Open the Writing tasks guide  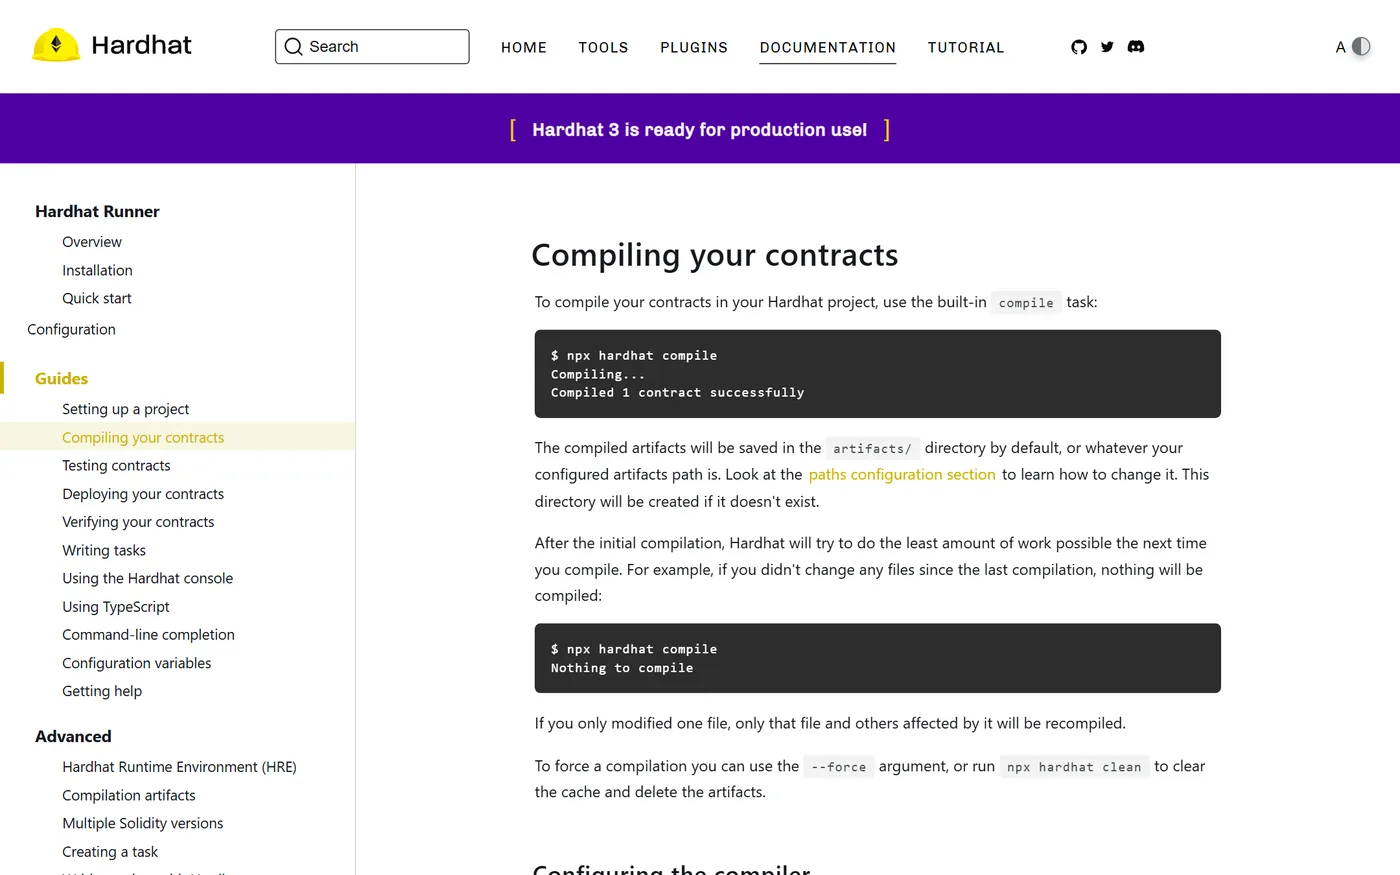[x=104, y=550]
